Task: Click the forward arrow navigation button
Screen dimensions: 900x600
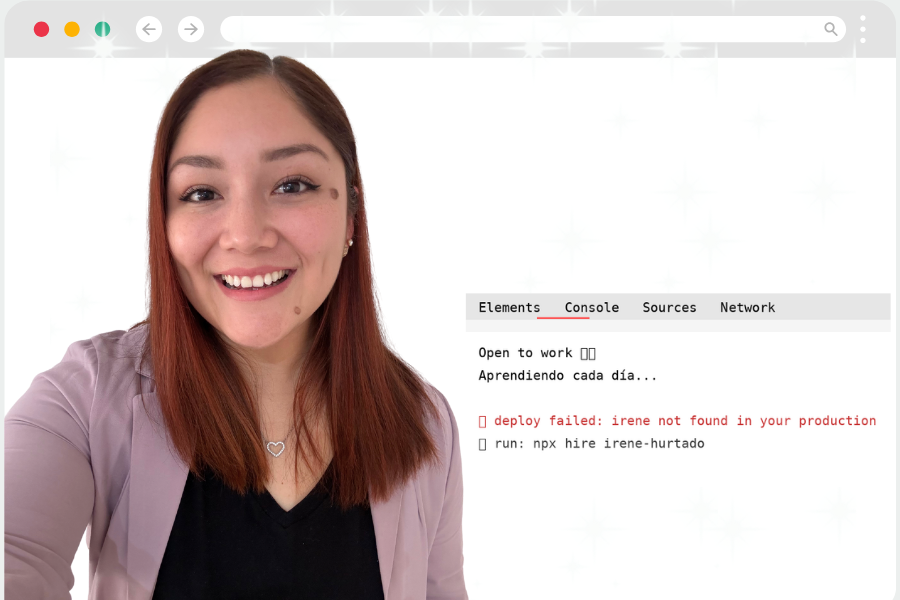Action: tap(191, 29)
